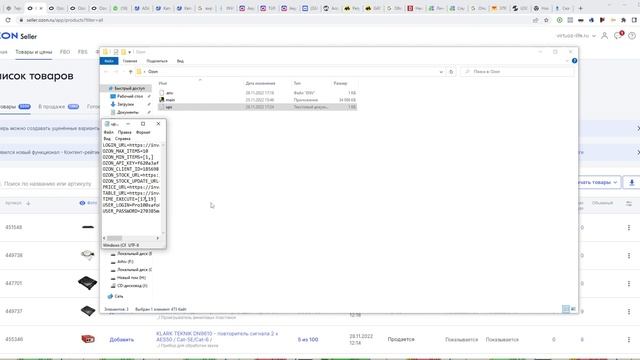Open the Правка menu in Notepad
The width and height of the screenshot is (640, 360).
click(x=124, y=132)
